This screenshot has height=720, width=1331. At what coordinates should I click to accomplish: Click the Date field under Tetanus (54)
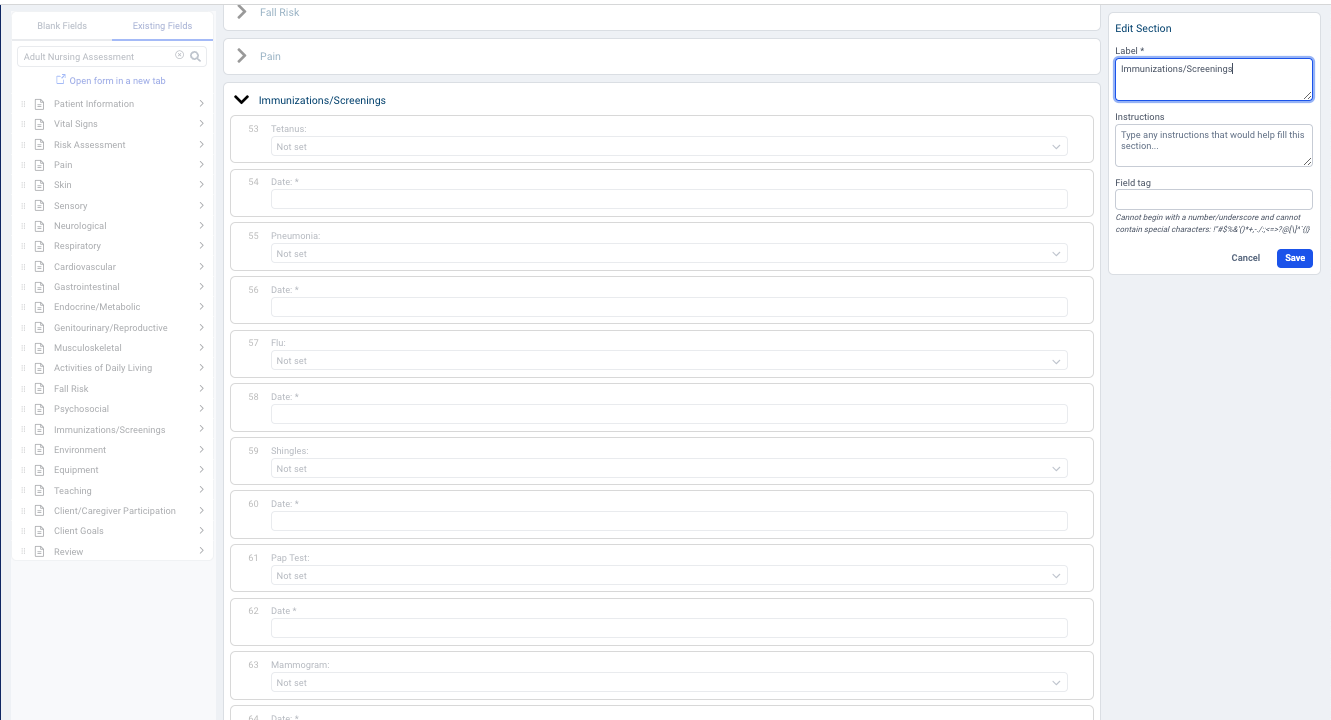[669, 200]
